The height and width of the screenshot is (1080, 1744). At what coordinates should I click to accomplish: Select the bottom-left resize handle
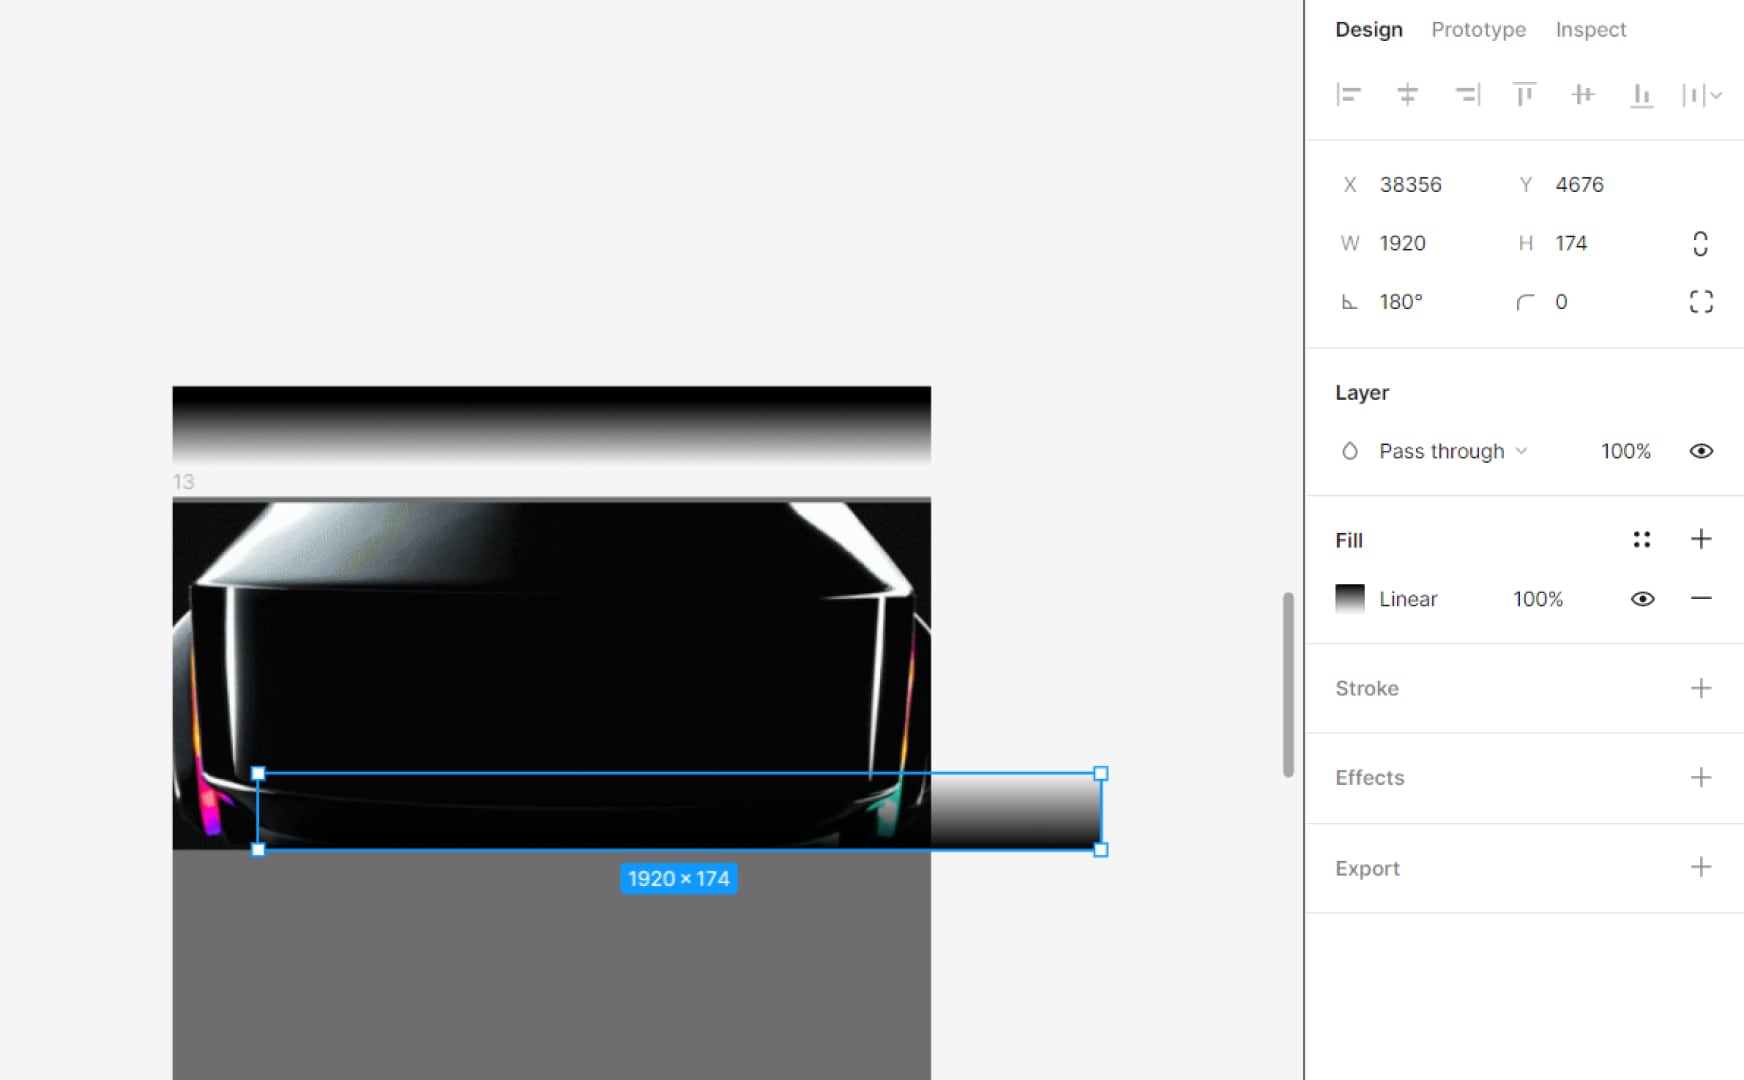tap(258, 850)
